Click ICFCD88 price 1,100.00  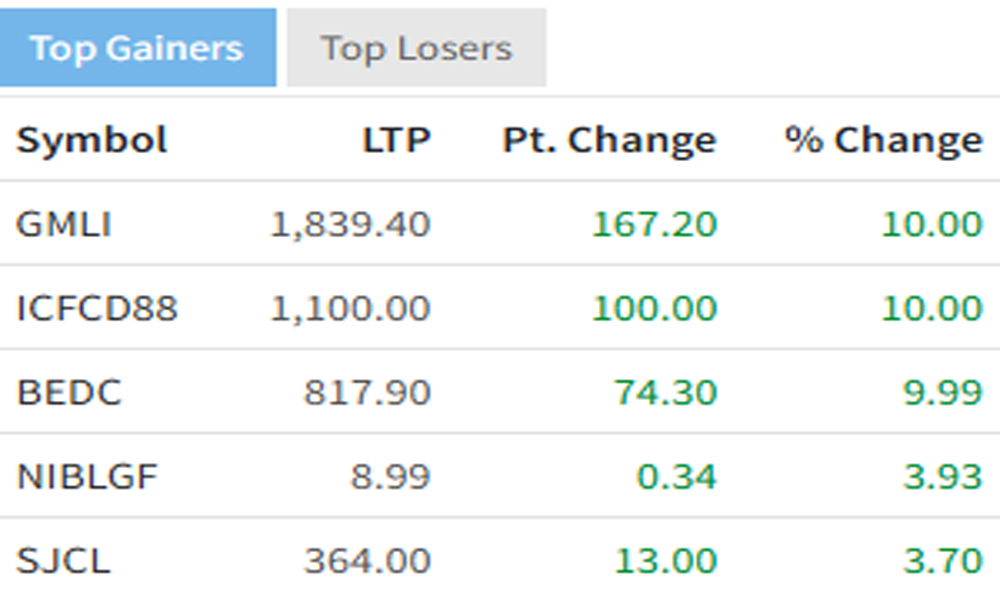point(350,308)
